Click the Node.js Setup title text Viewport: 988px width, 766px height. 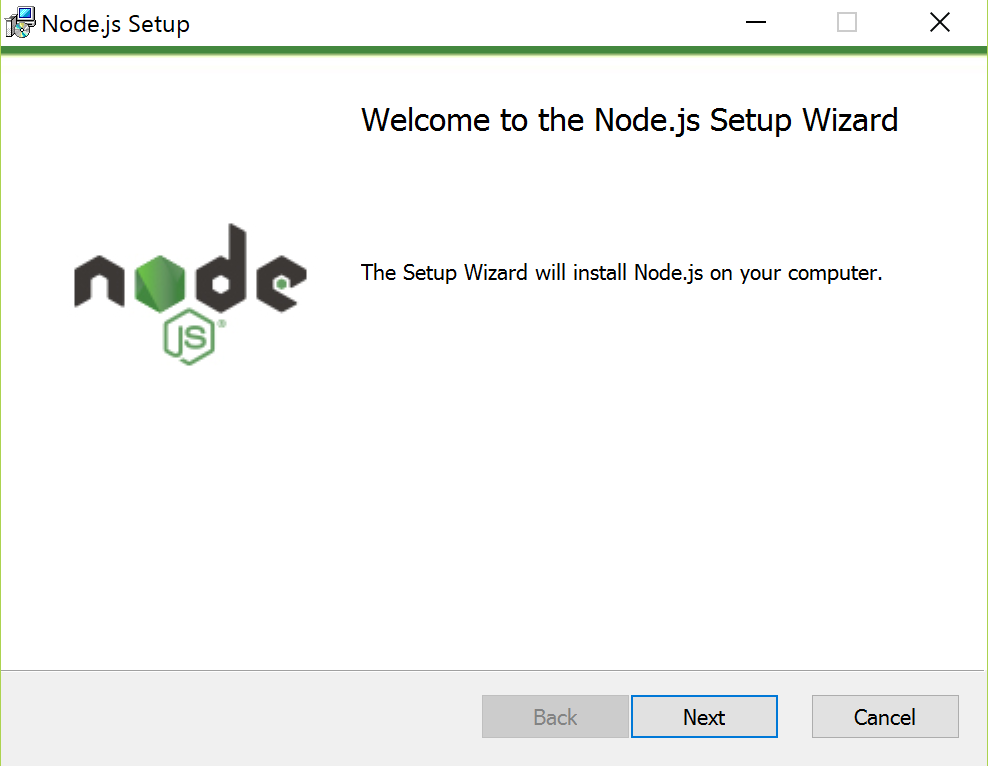115,23
